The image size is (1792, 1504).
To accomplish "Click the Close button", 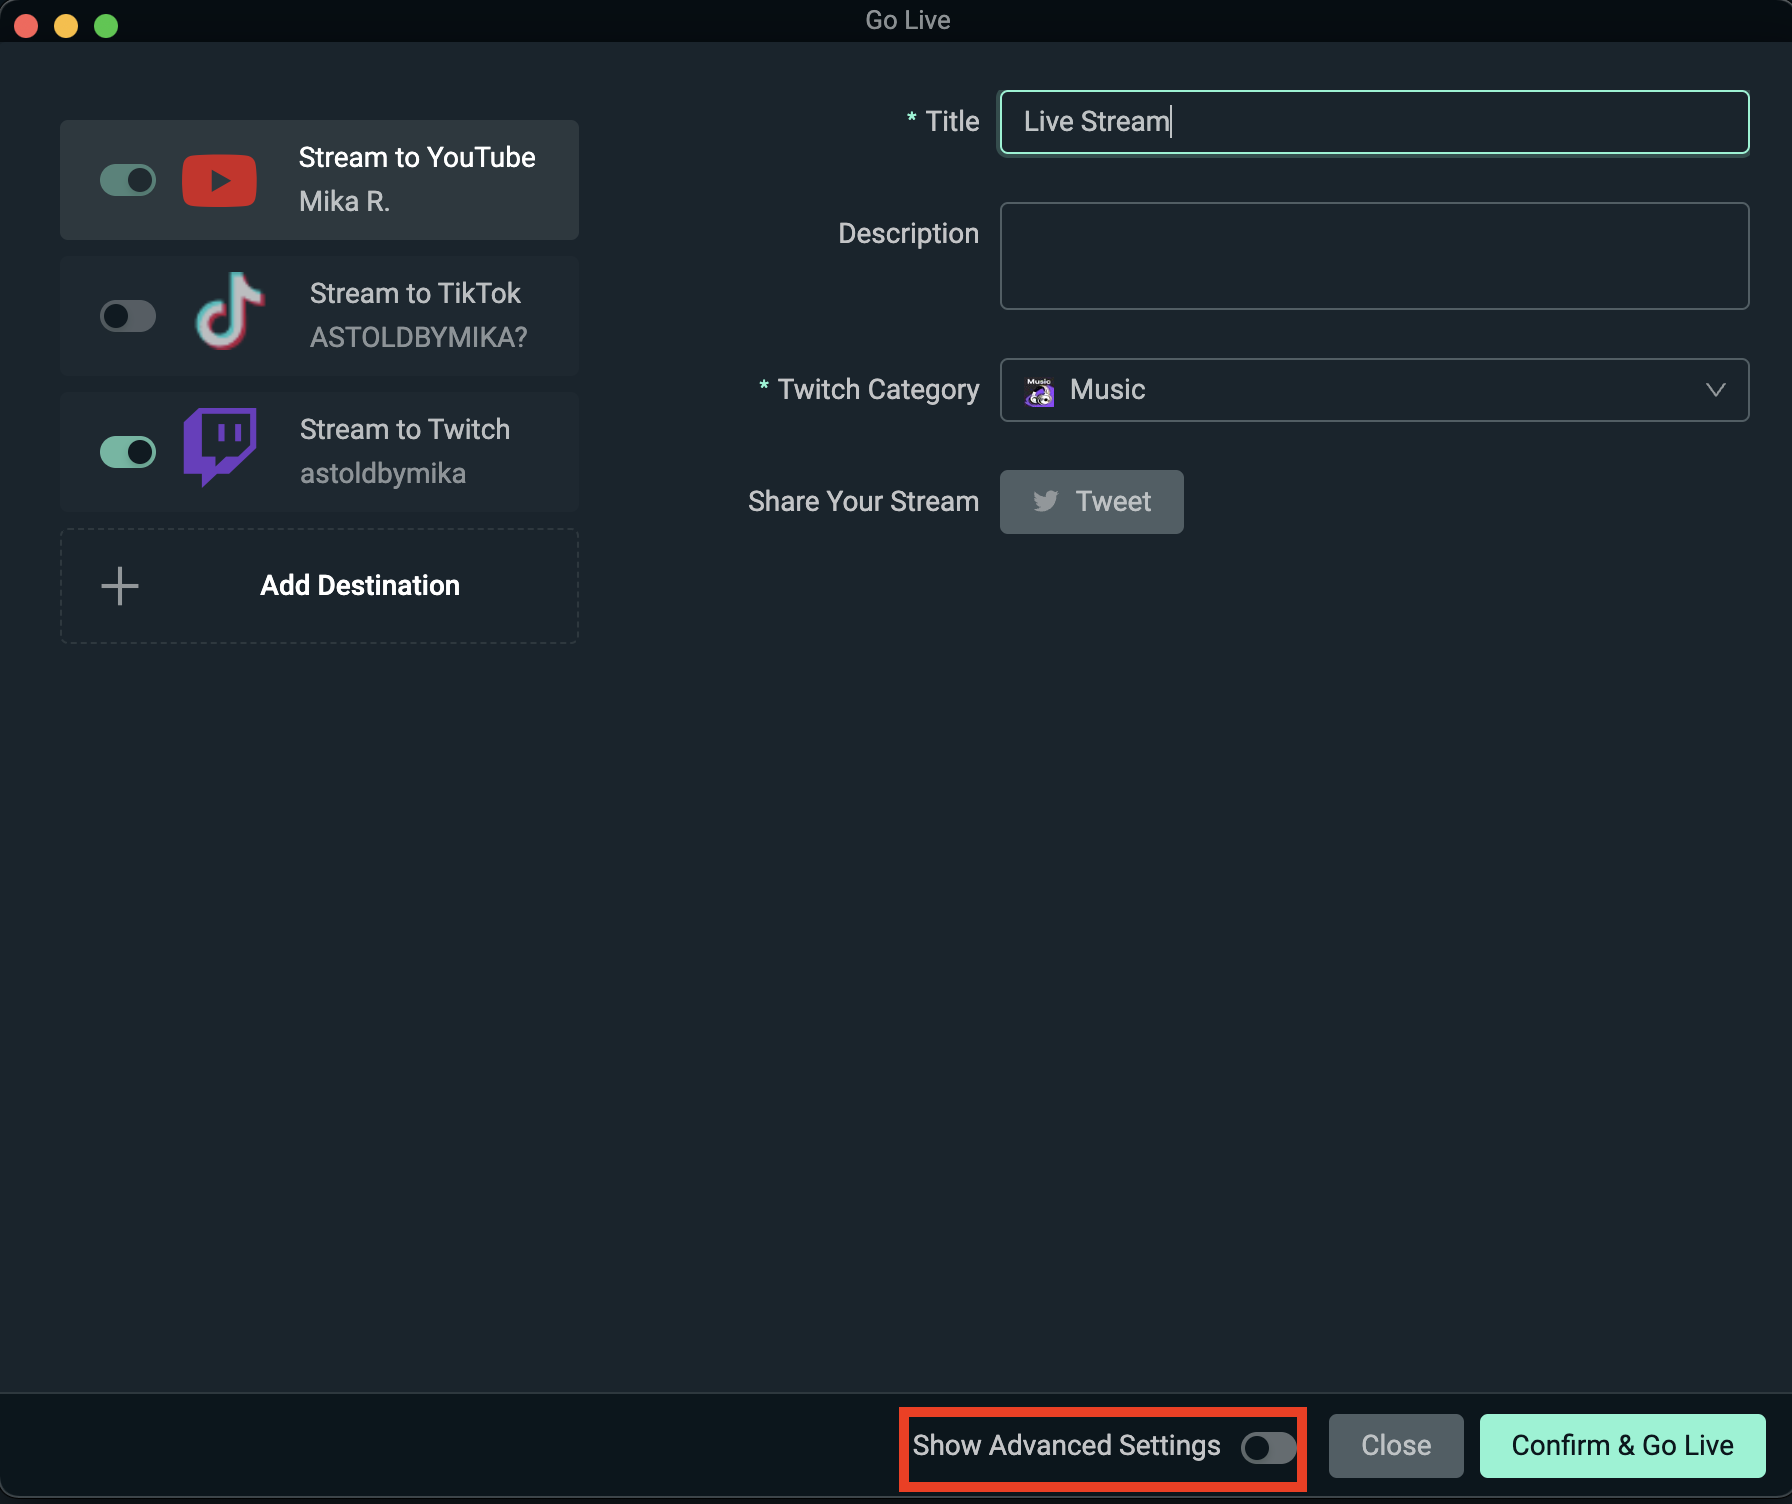I will [x=1395, y=1445].
